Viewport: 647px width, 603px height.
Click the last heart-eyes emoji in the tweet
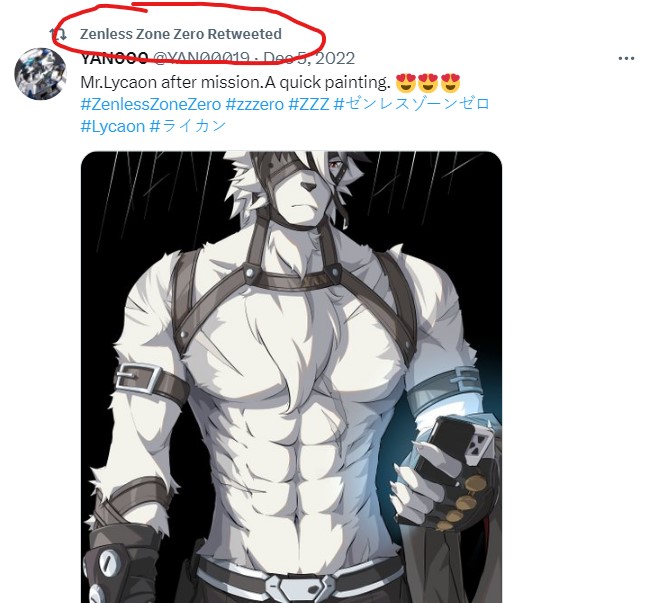(450, 83)
